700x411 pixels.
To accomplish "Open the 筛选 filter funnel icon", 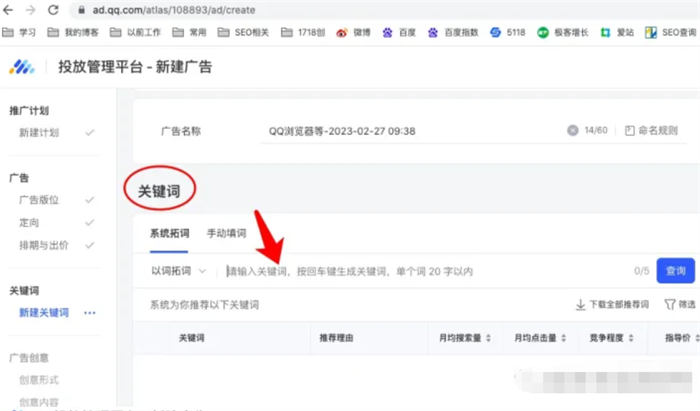I will 669,304.
